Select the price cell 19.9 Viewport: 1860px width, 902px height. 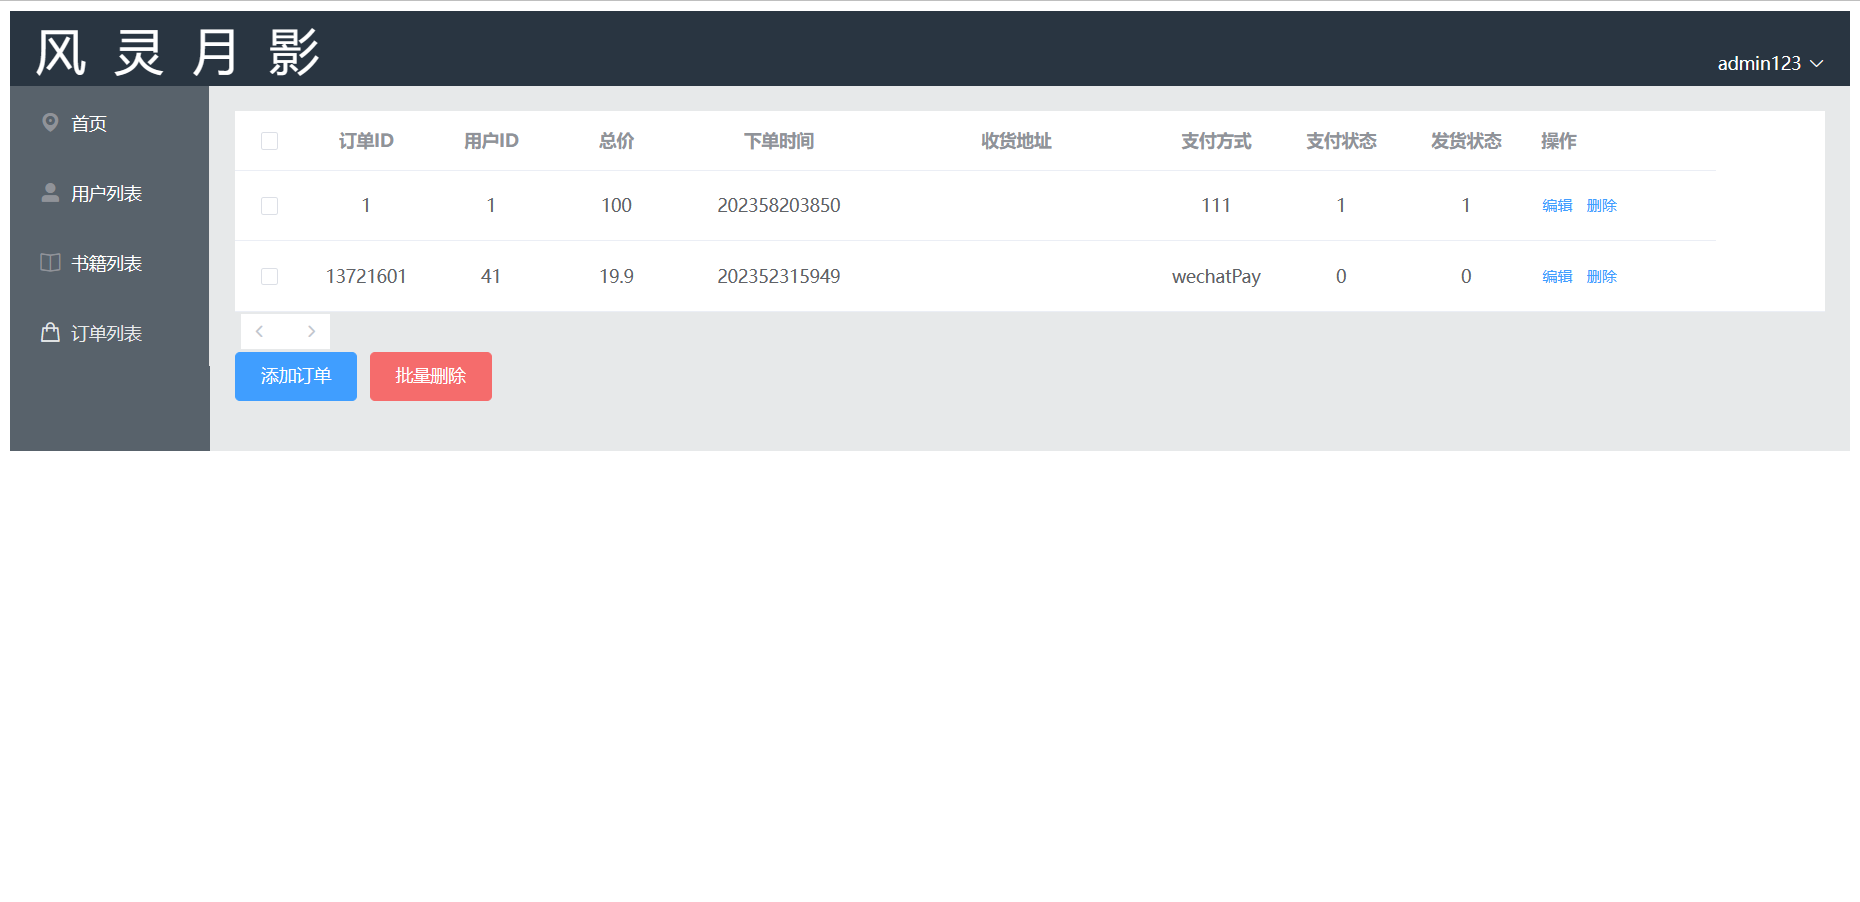coord(616,276)
